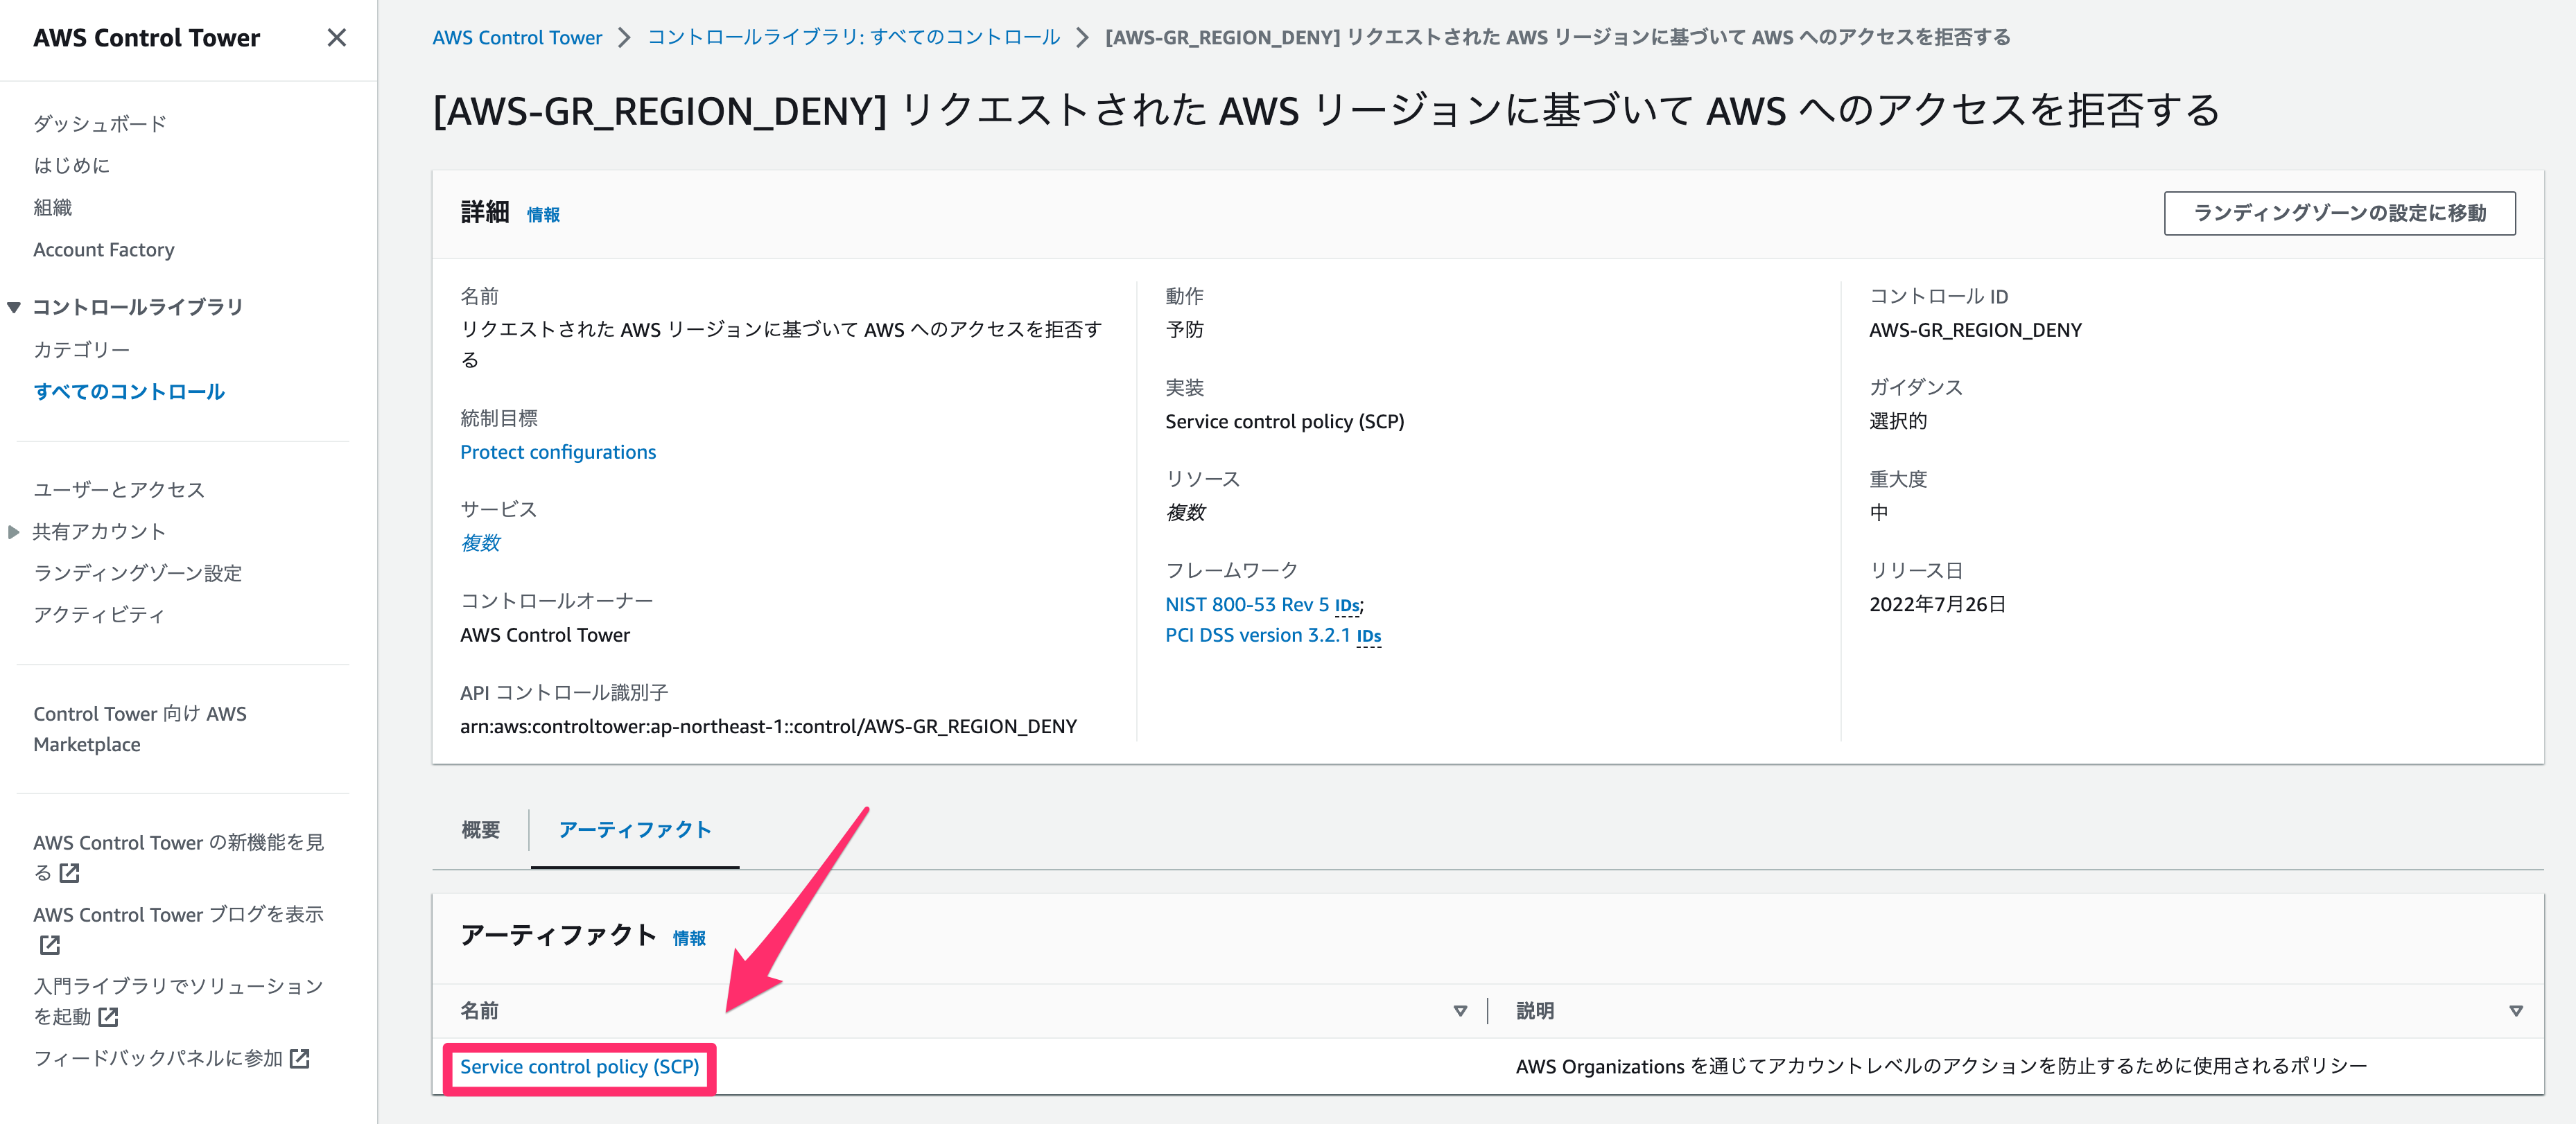Open PCI DSS version 3.2.1 framework link
Viewport: 2576px width, 1124px height.
coord(1258,636)
